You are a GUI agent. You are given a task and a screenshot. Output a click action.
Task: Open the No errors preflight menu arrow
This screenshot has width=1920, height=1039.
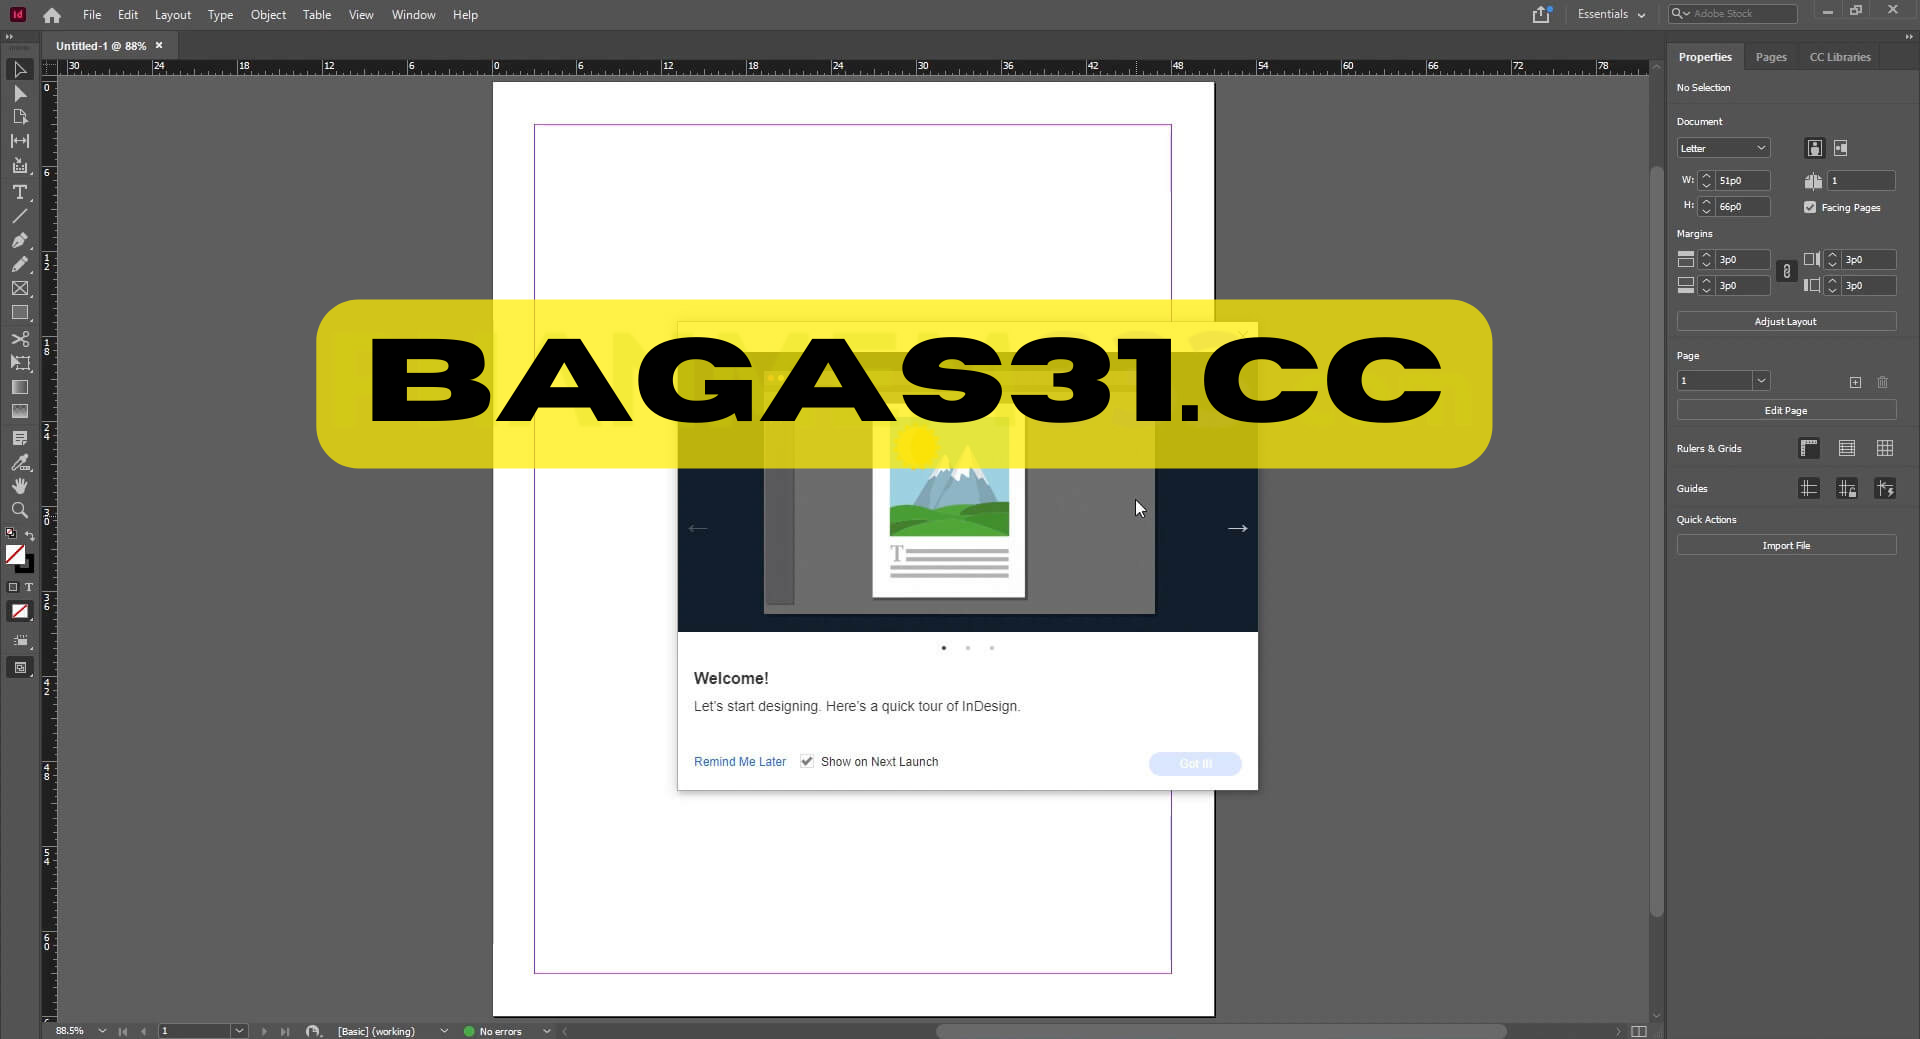coord(546,1031)
